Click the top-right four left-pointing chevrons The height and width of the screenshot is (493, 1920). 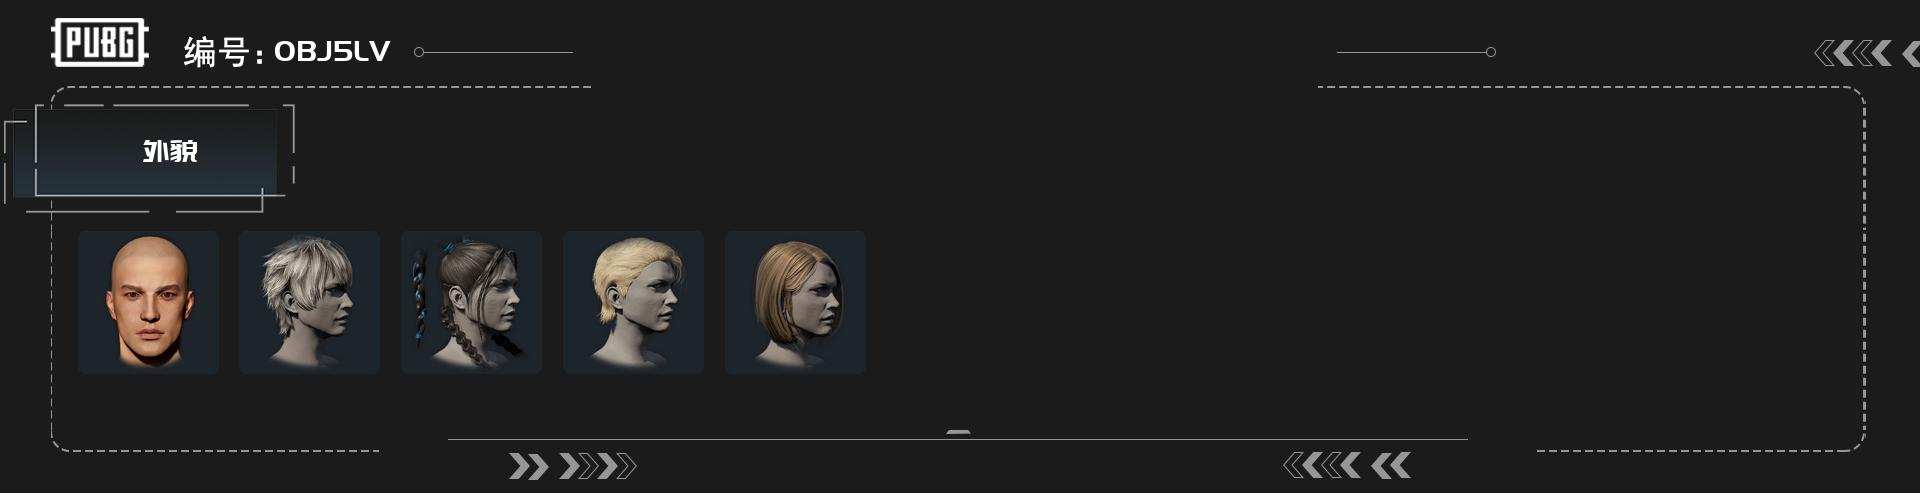point(1853,53)
